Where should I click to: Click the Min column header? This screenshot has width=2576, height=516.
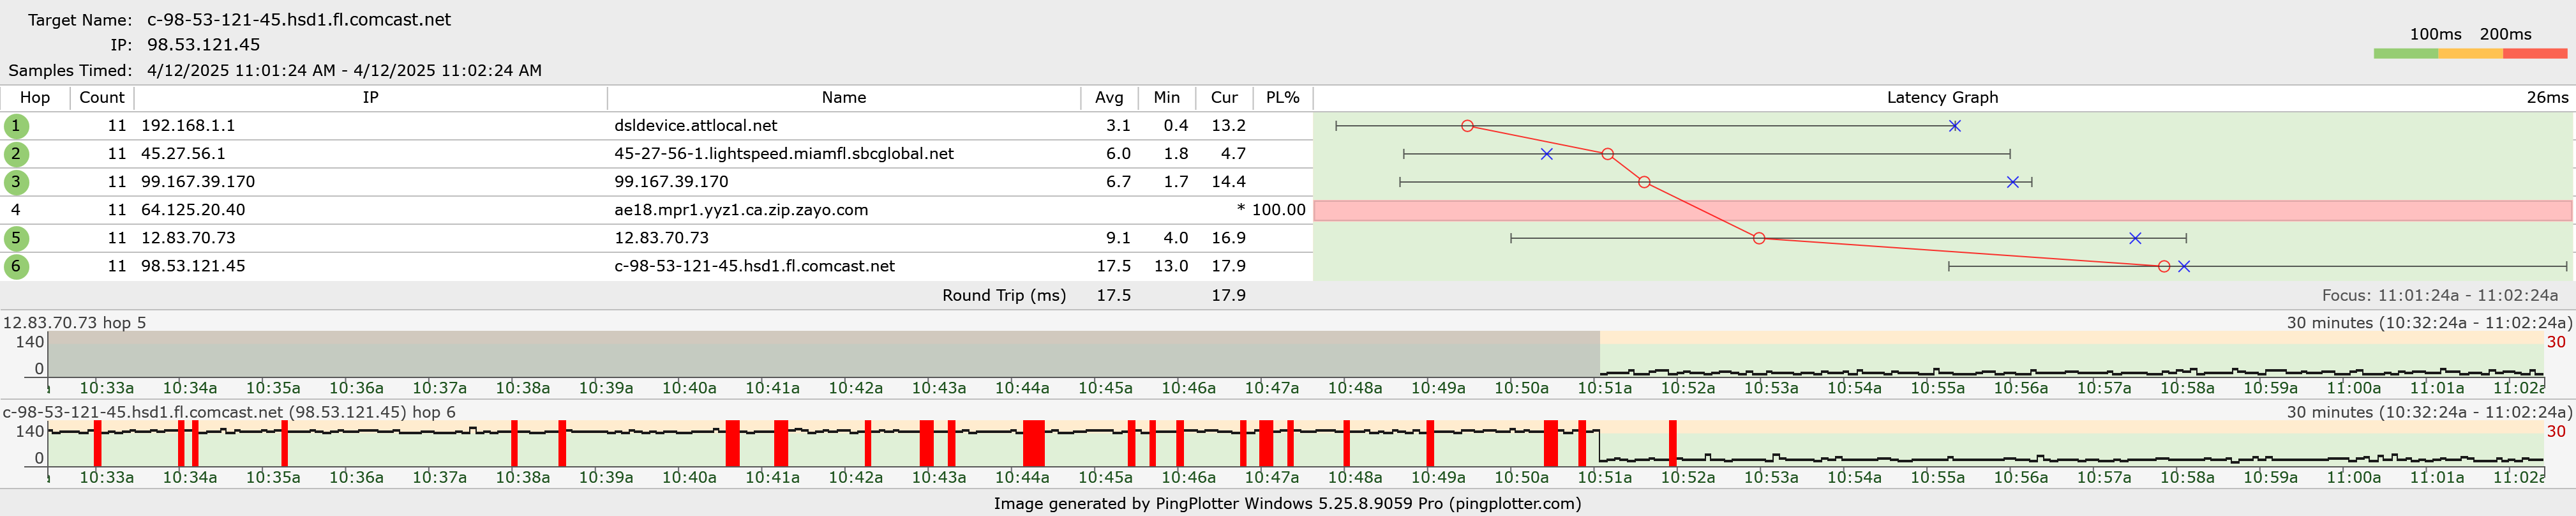pos(1167,98)
